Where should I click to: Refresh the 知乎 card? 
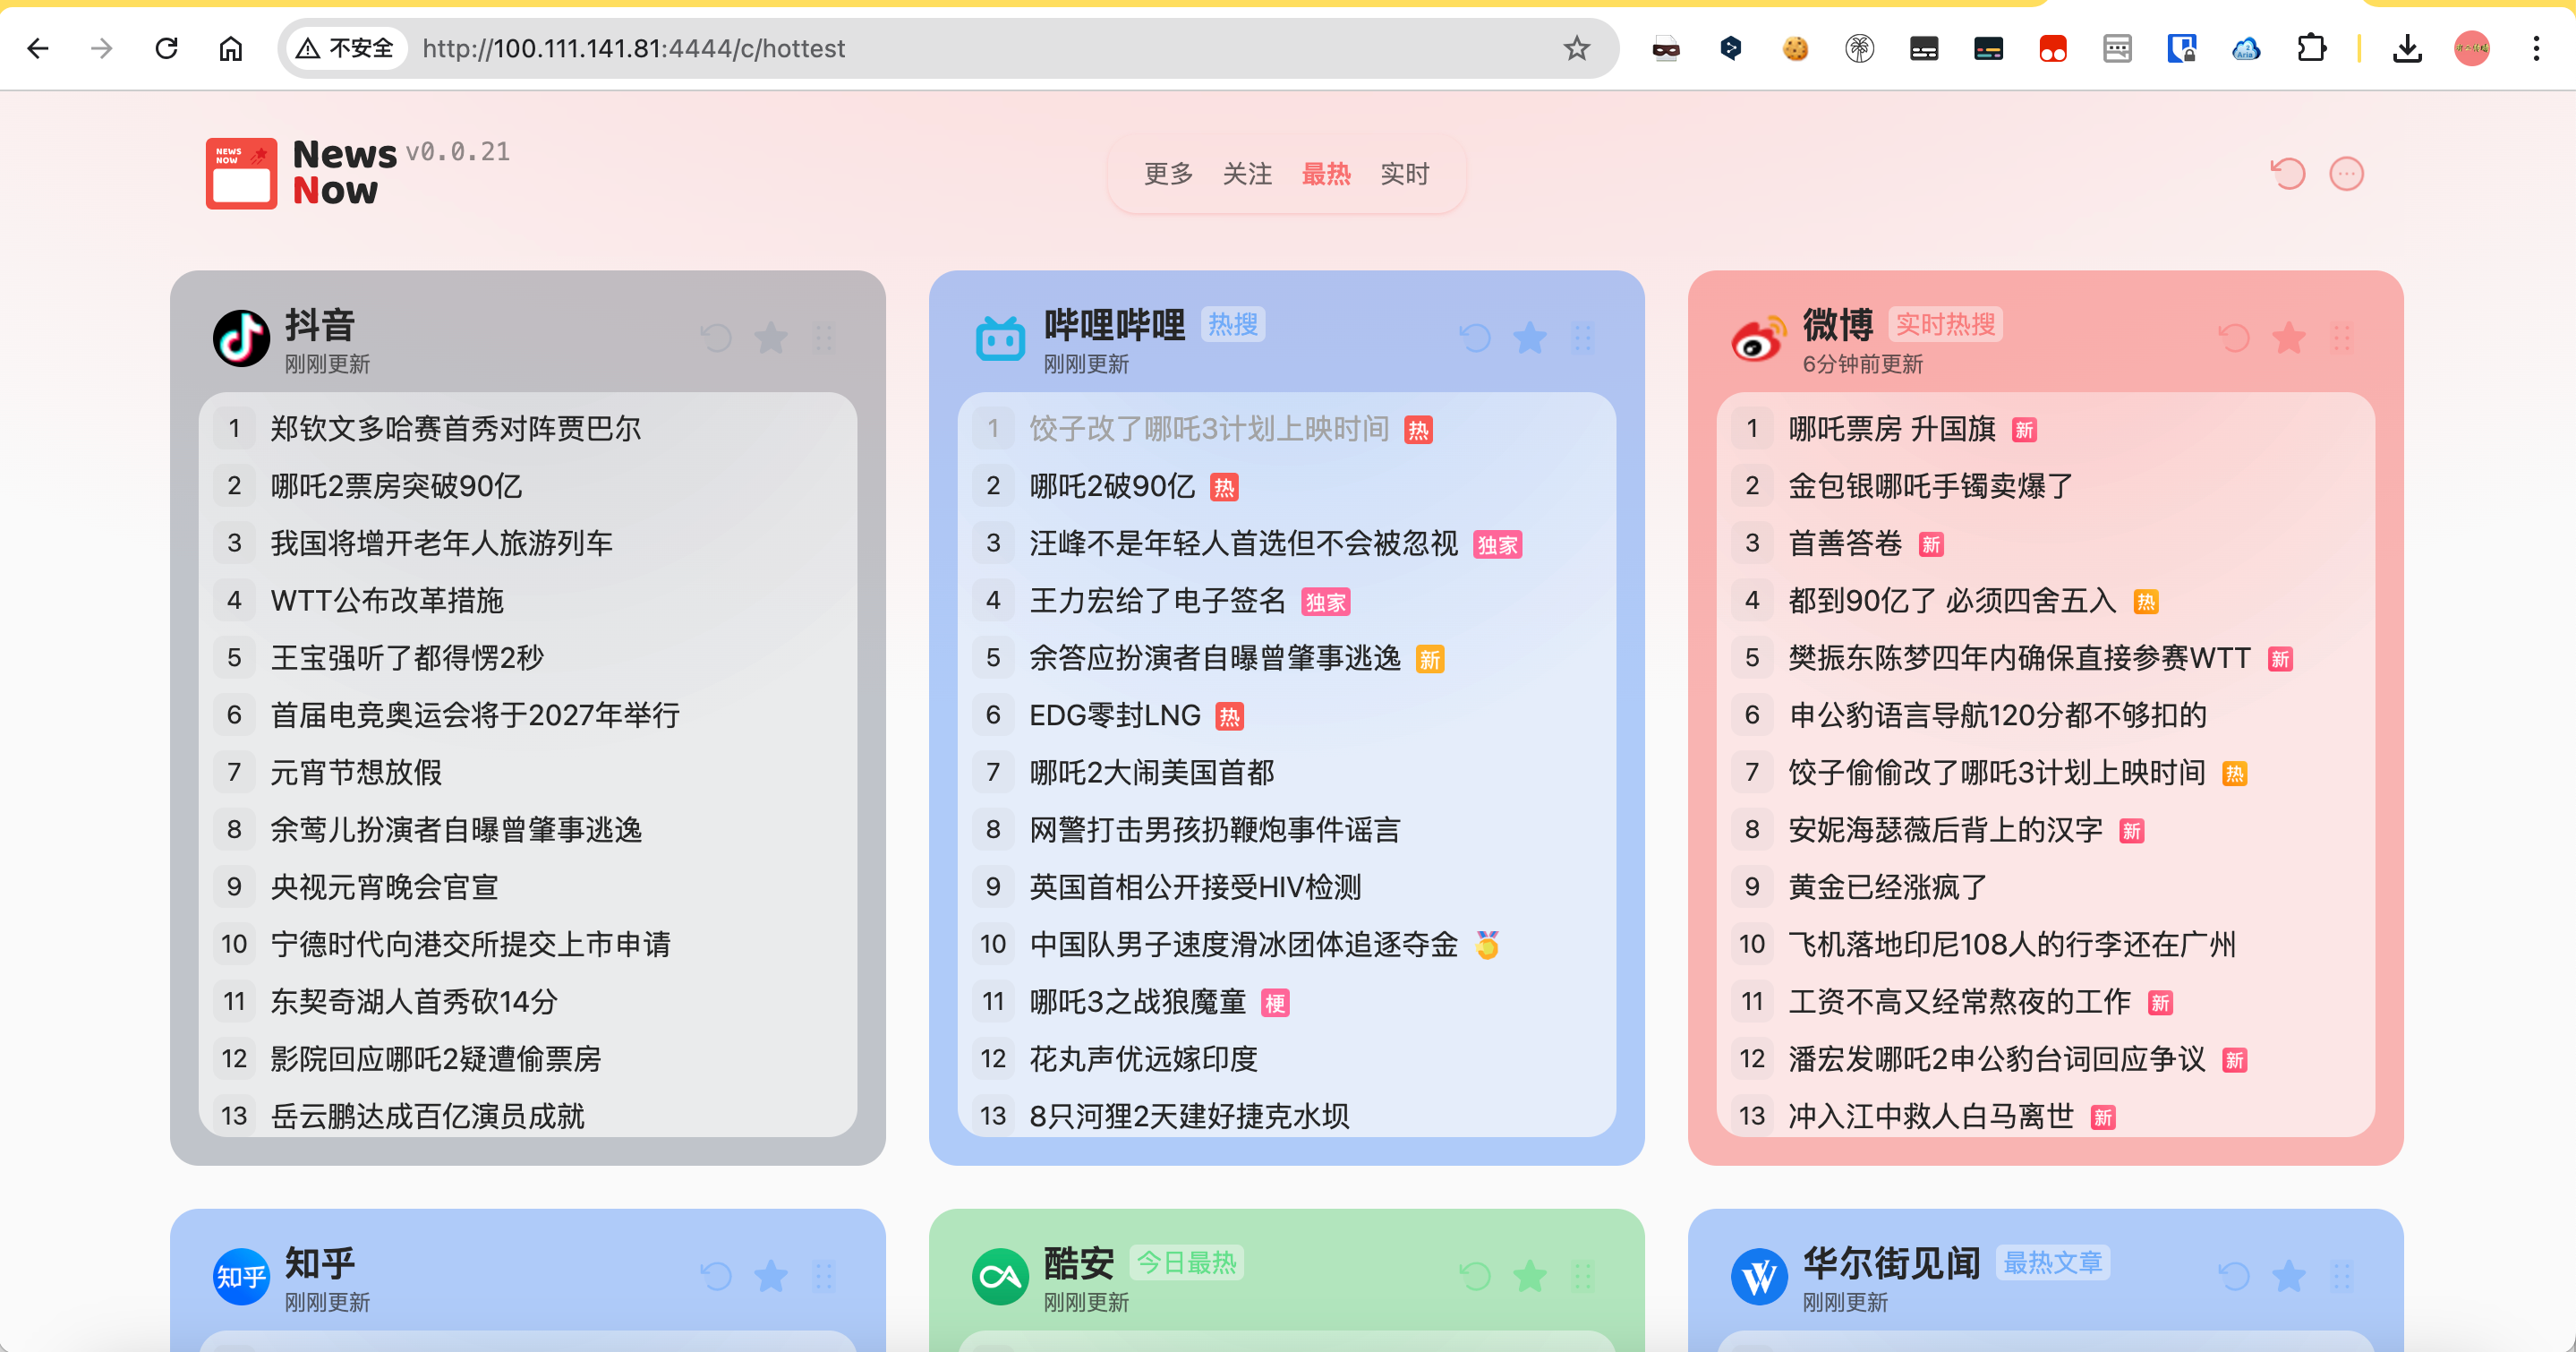point(716,1276)
